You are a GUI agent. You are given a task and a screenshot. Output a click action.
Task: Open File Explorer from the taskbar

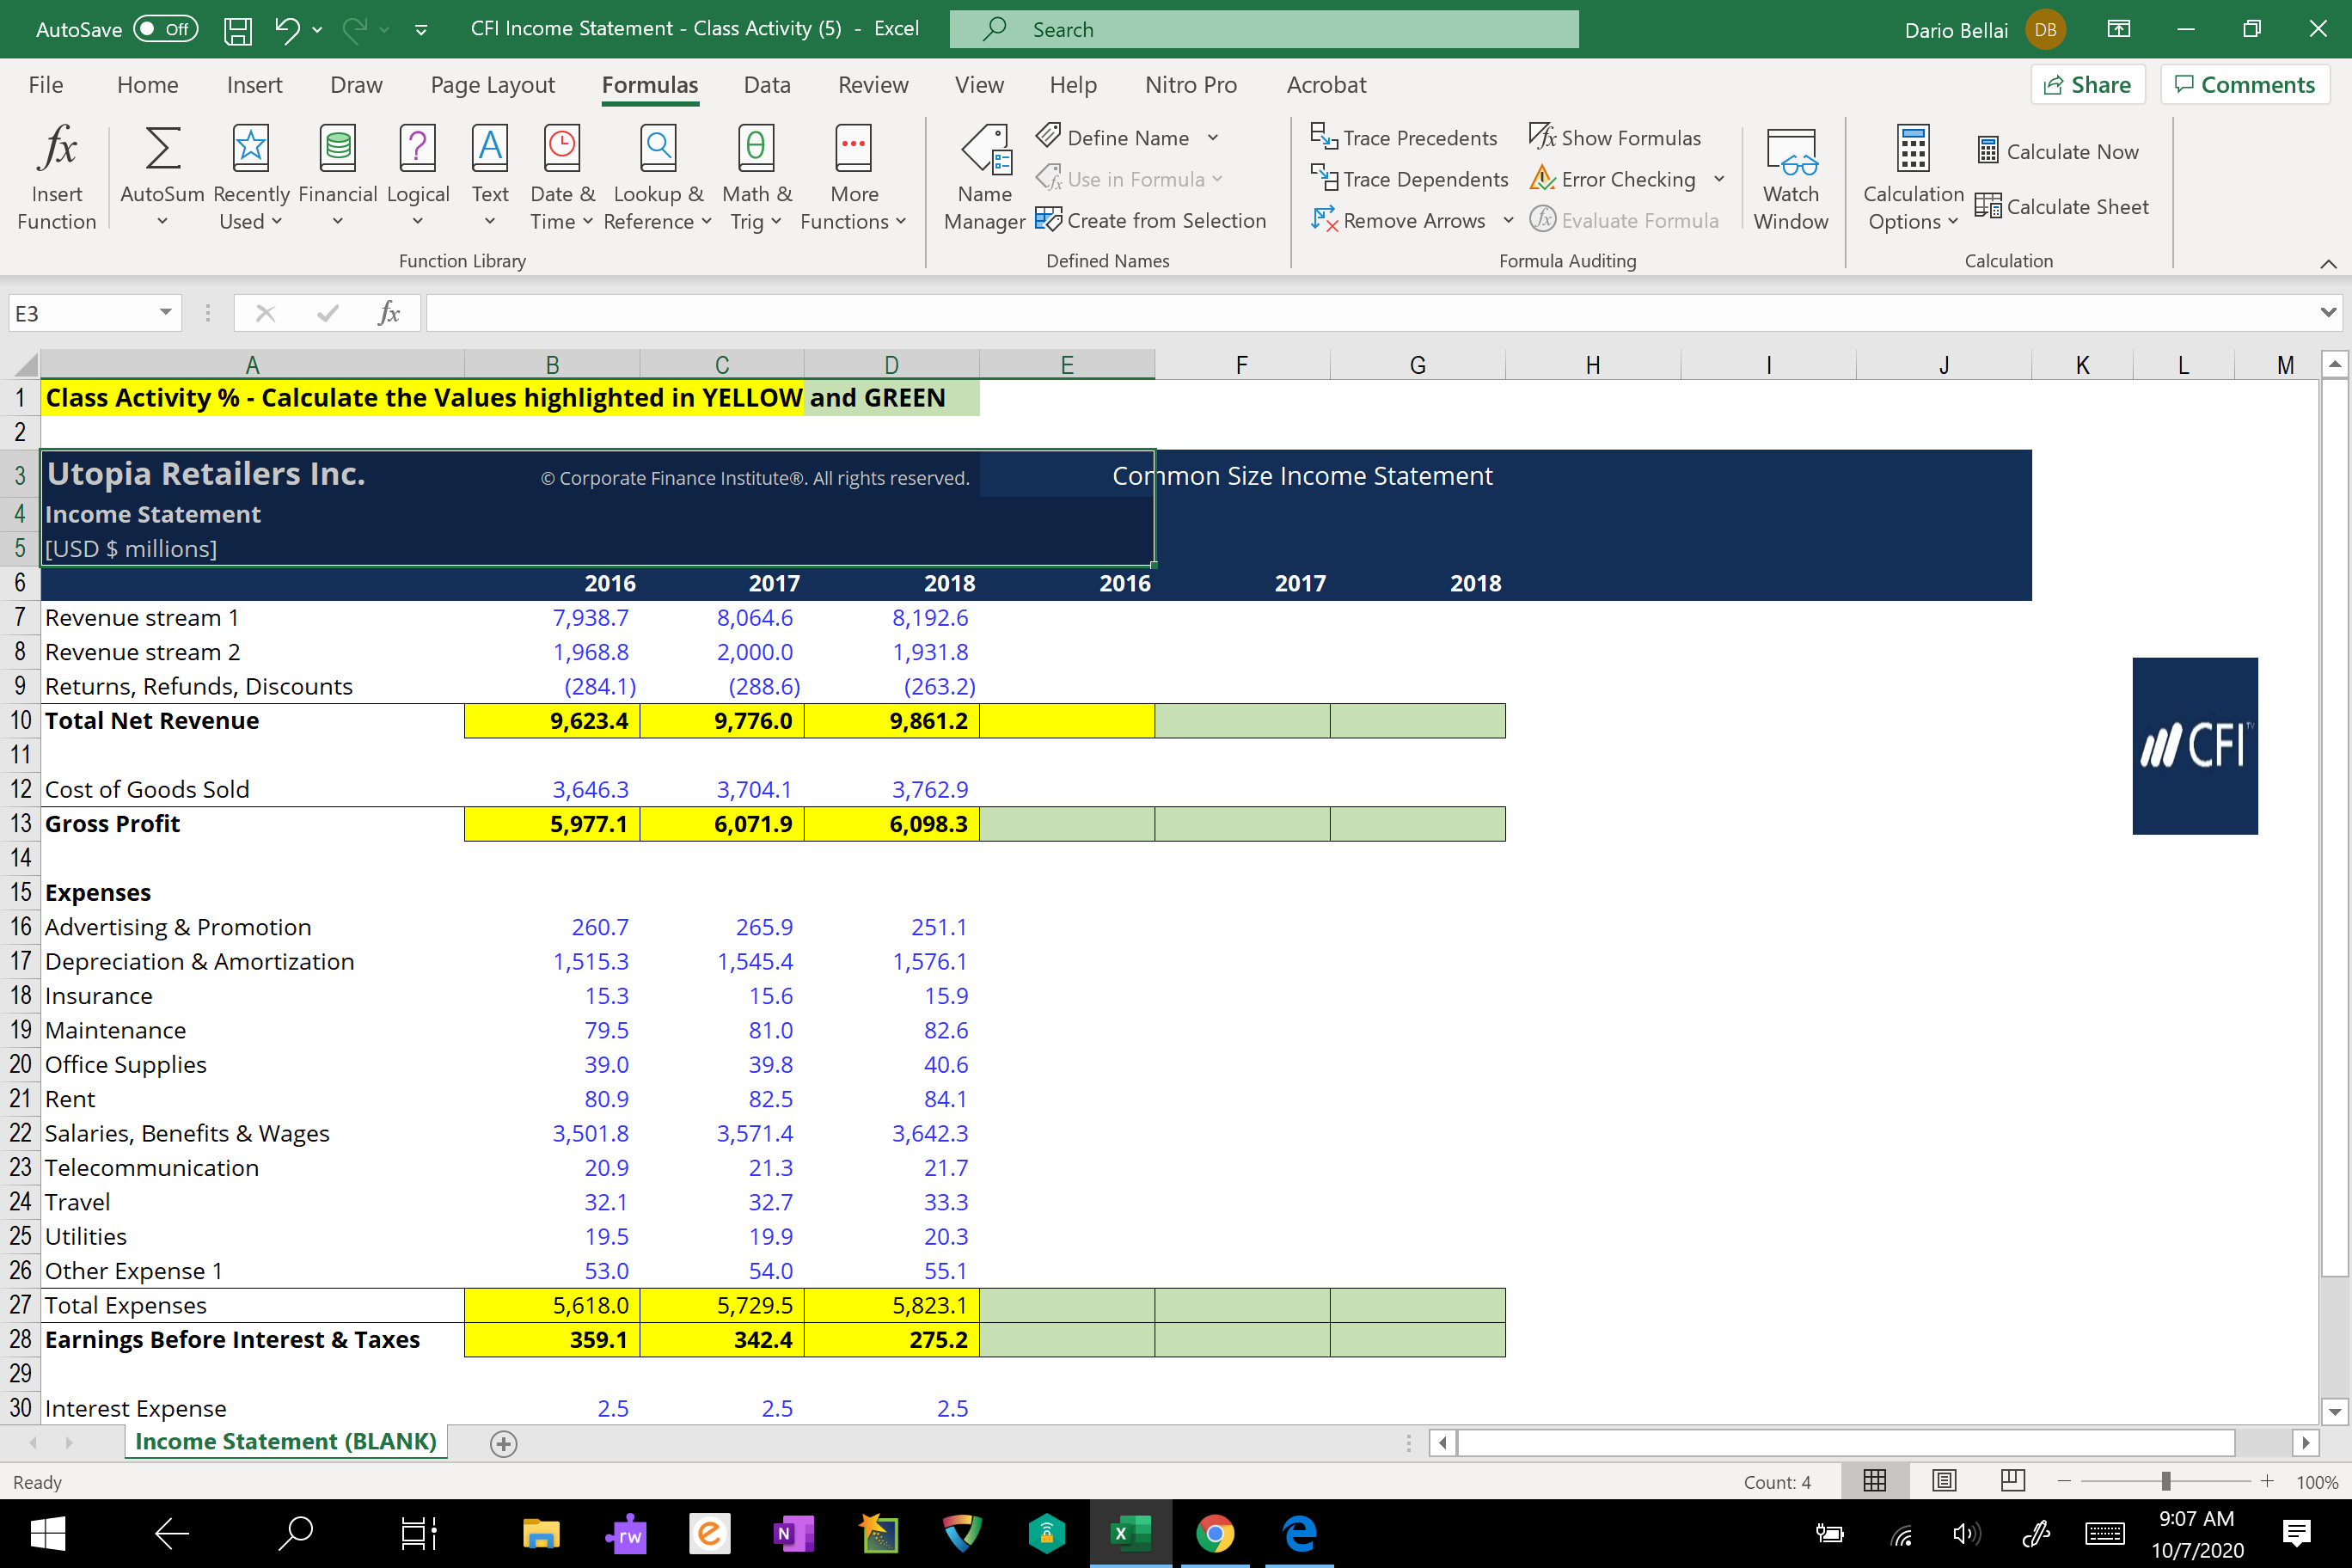(540, 1532)
